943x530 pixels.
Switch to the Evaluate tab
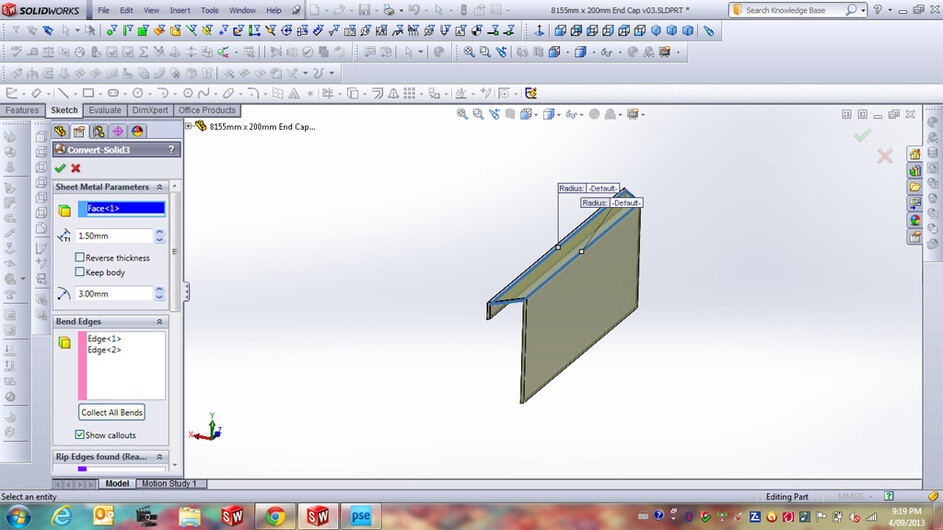coord(104,110)
